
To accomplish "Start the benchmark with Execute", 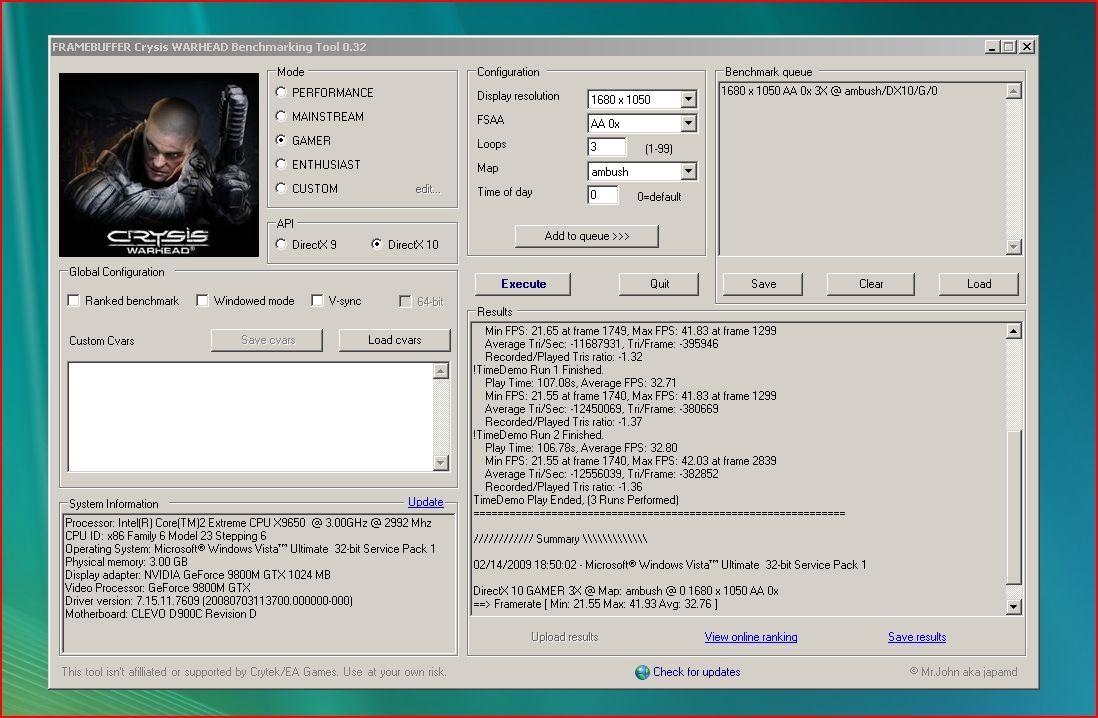I will (x=523, y=284).
